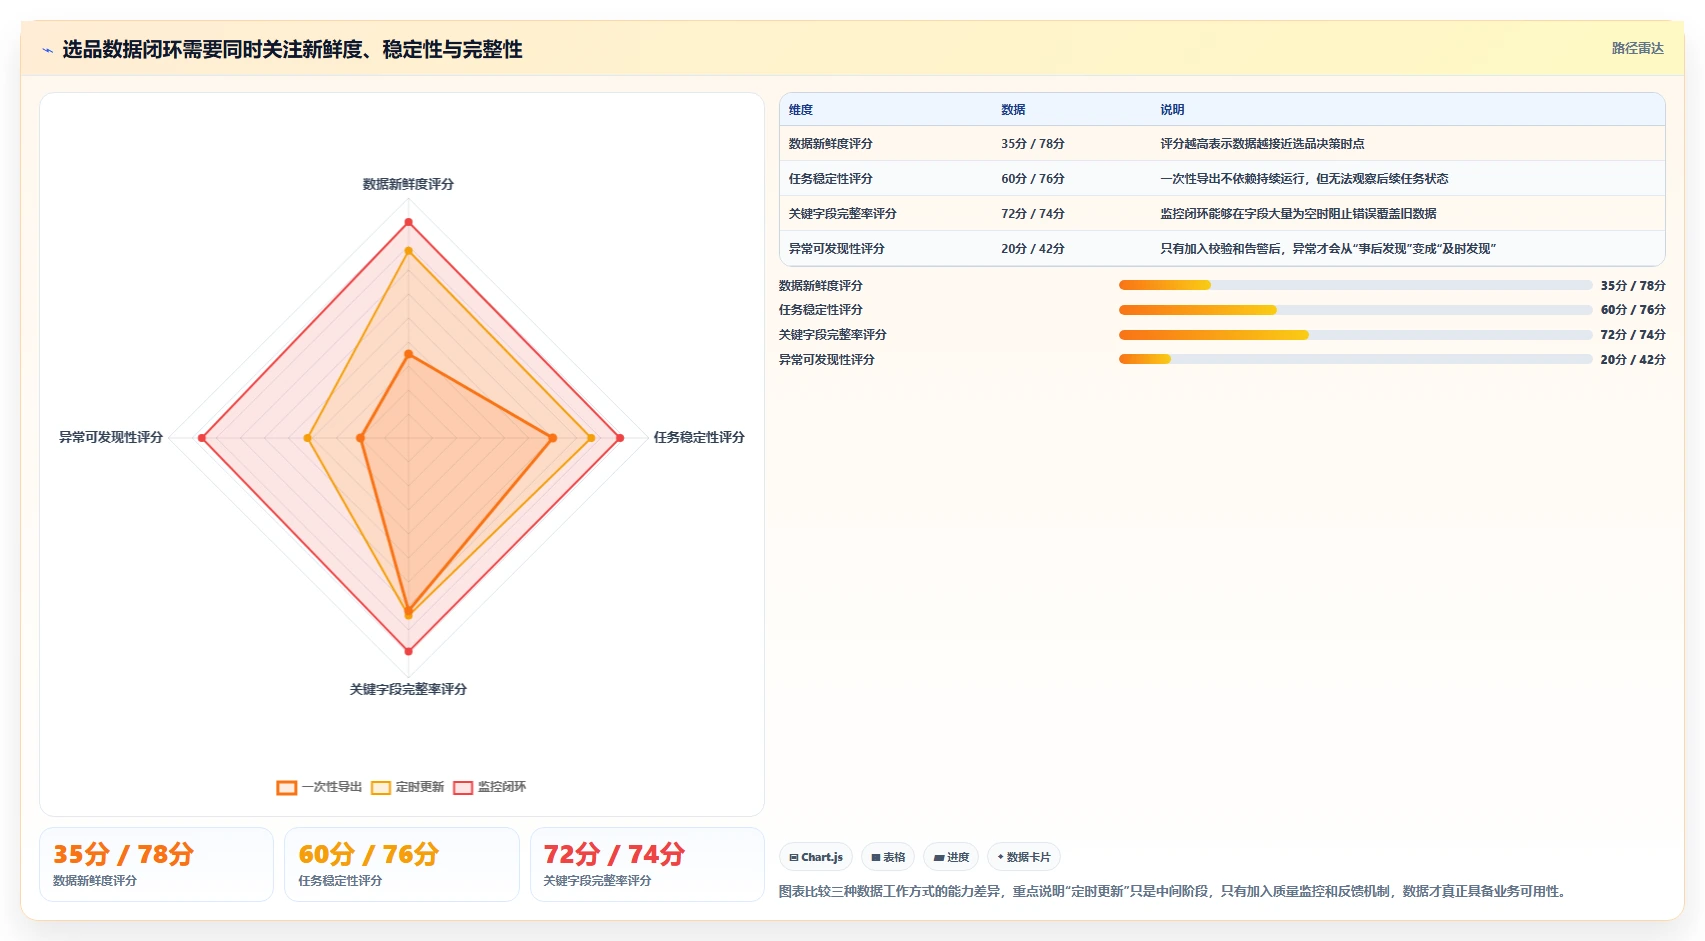The image size is (1705, 941).
Task: Toggle the 一次性导出 legend swatch
Action: (287, 788)
